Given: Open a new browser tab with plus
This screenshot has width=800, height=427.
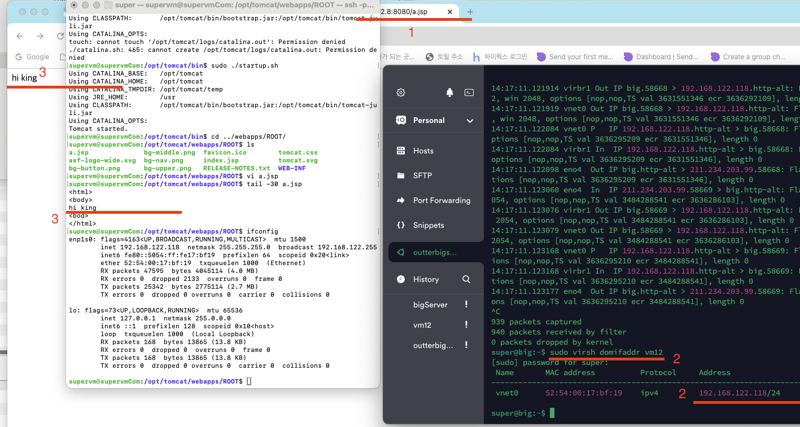Looking at the screenshot, I should (x=470, y=12).
